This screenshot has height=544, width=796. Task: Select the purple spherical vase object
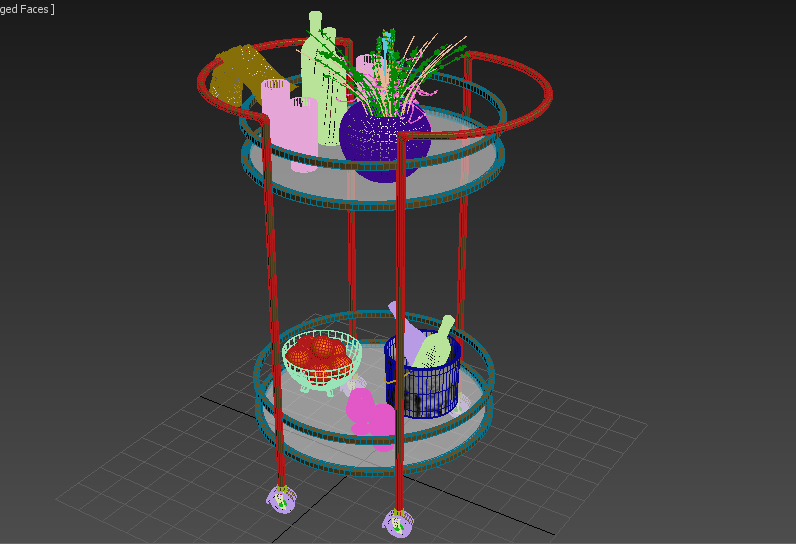[x=384, y=141]
